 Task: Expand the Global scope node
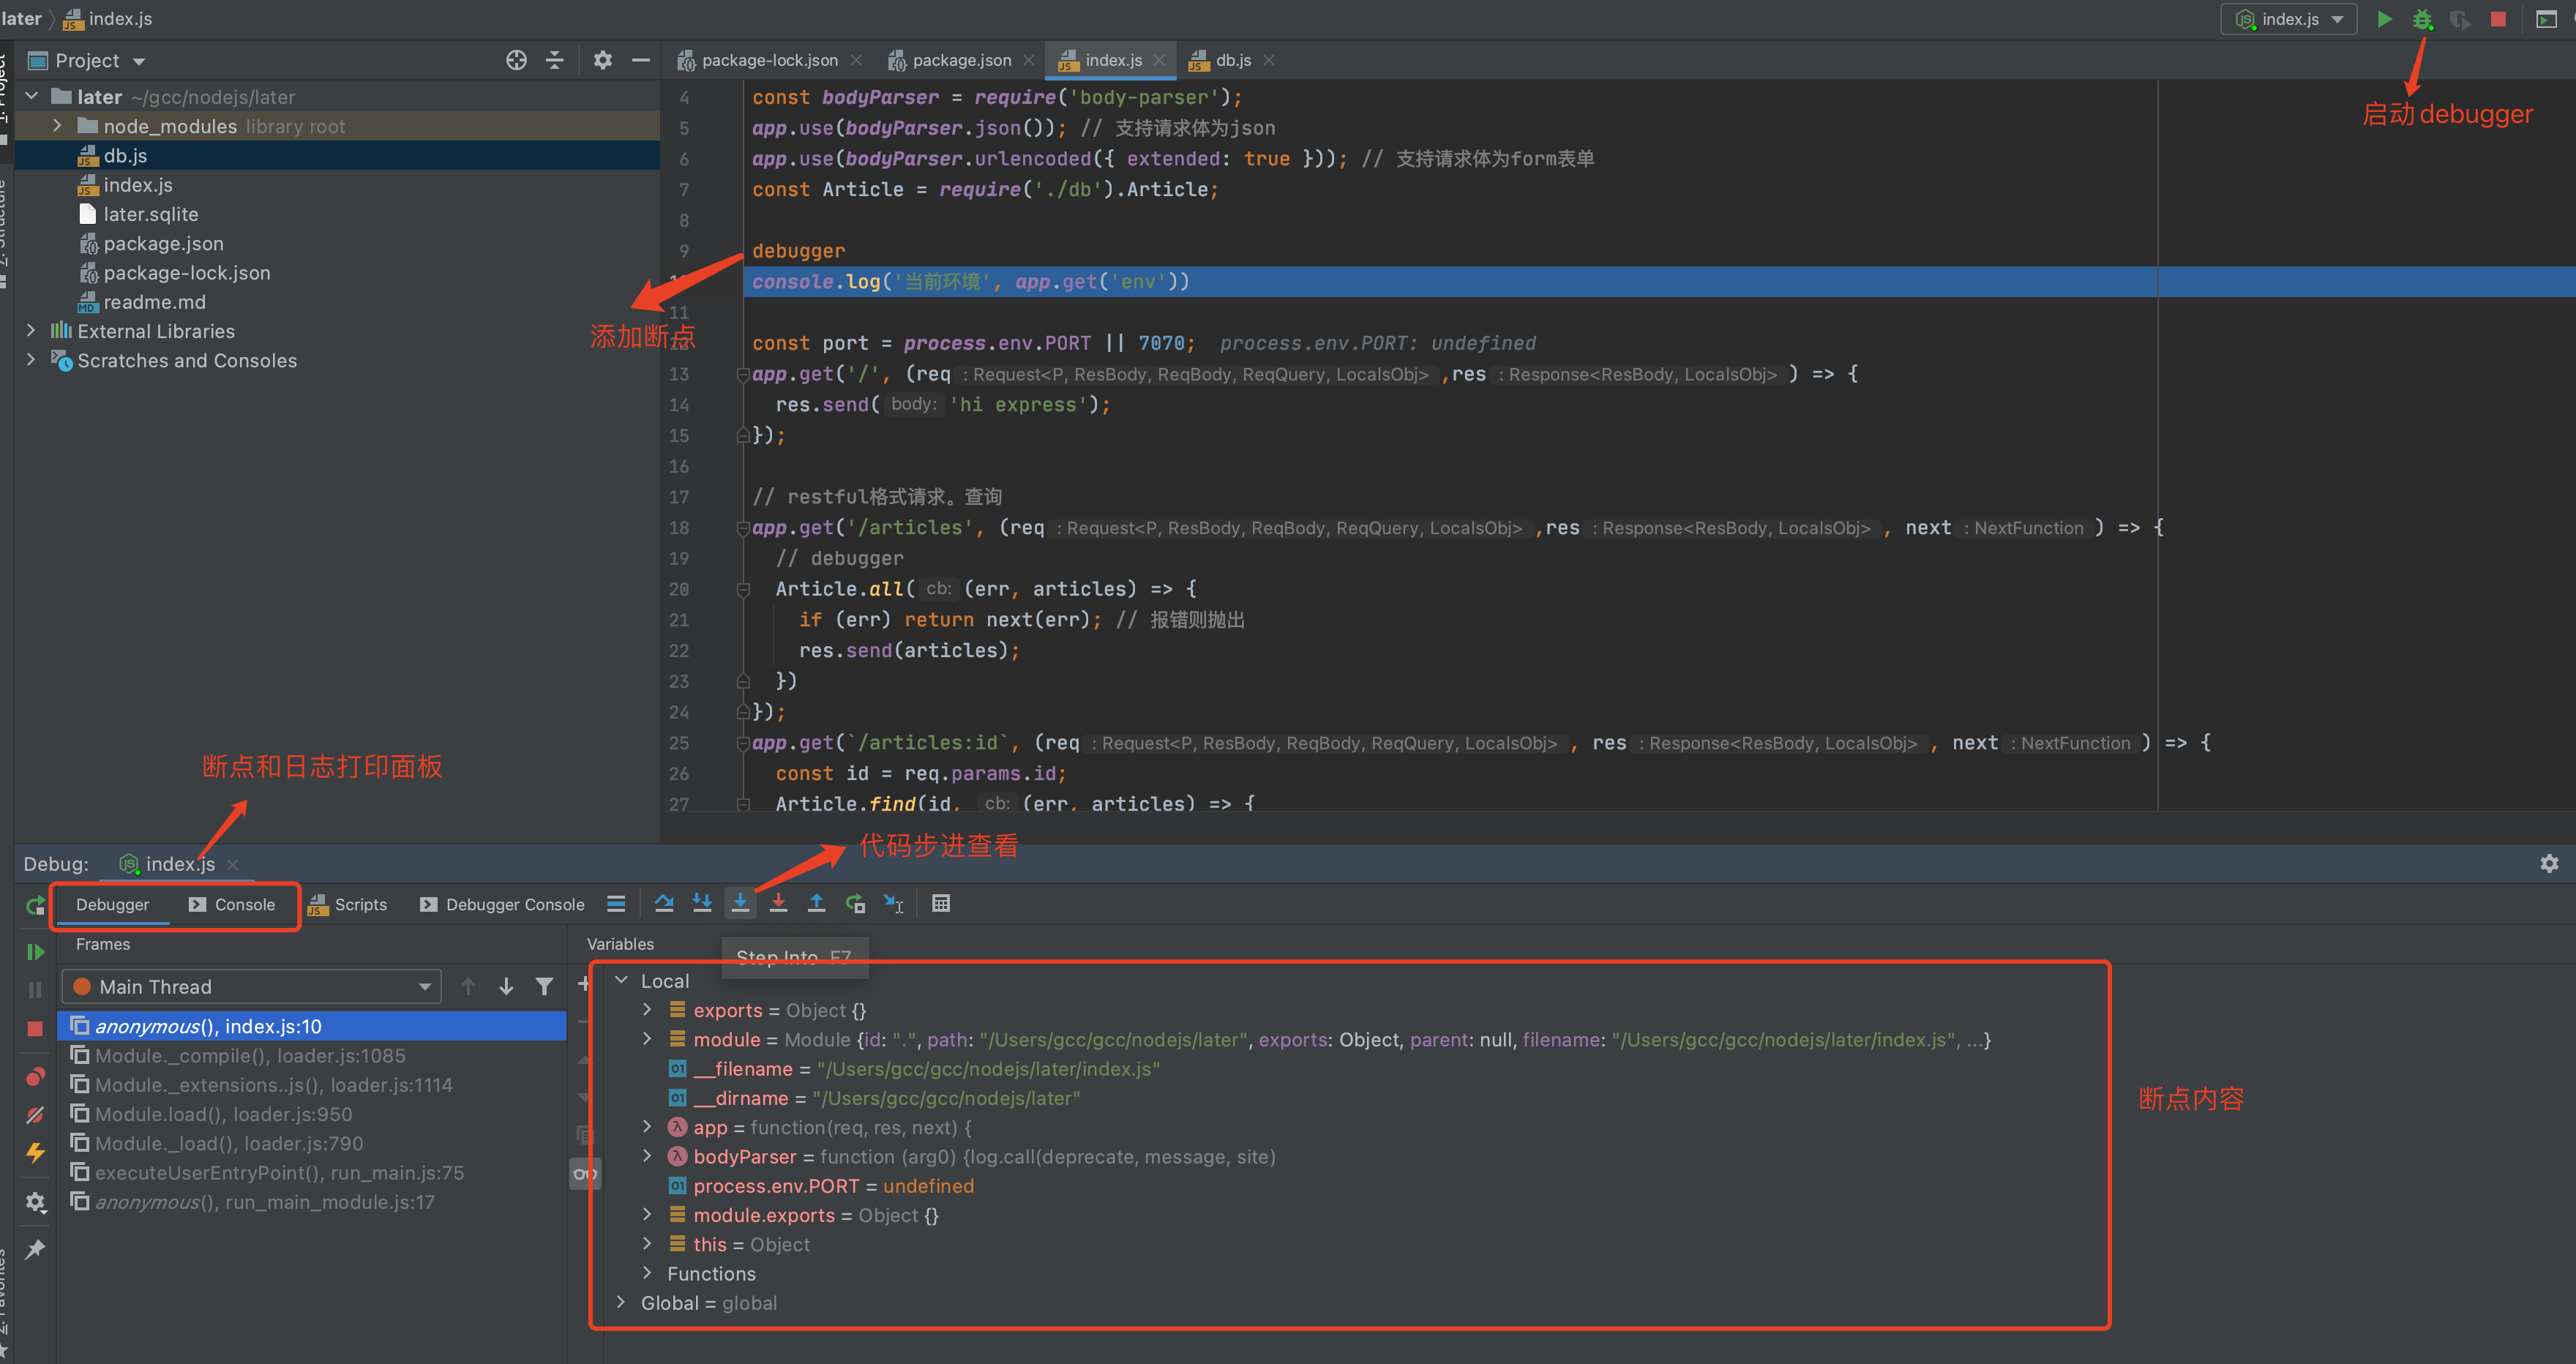pyautogui.click(x=621, y=1303)
